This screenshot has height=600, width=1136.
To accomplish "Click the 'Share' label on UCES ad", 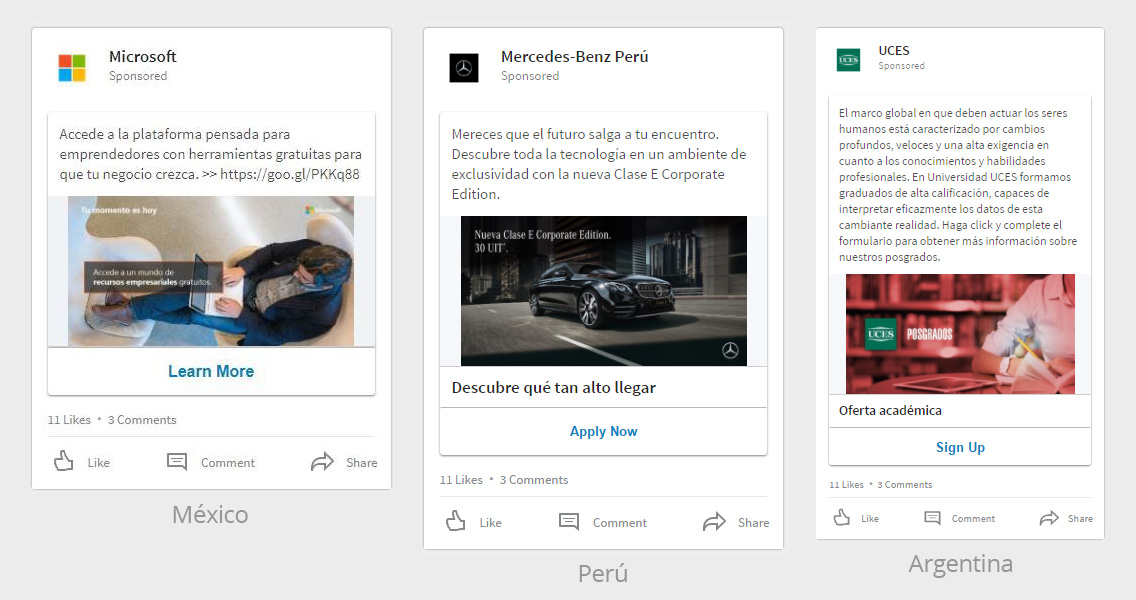I will pyautogui.click(x=1080, y=518).
